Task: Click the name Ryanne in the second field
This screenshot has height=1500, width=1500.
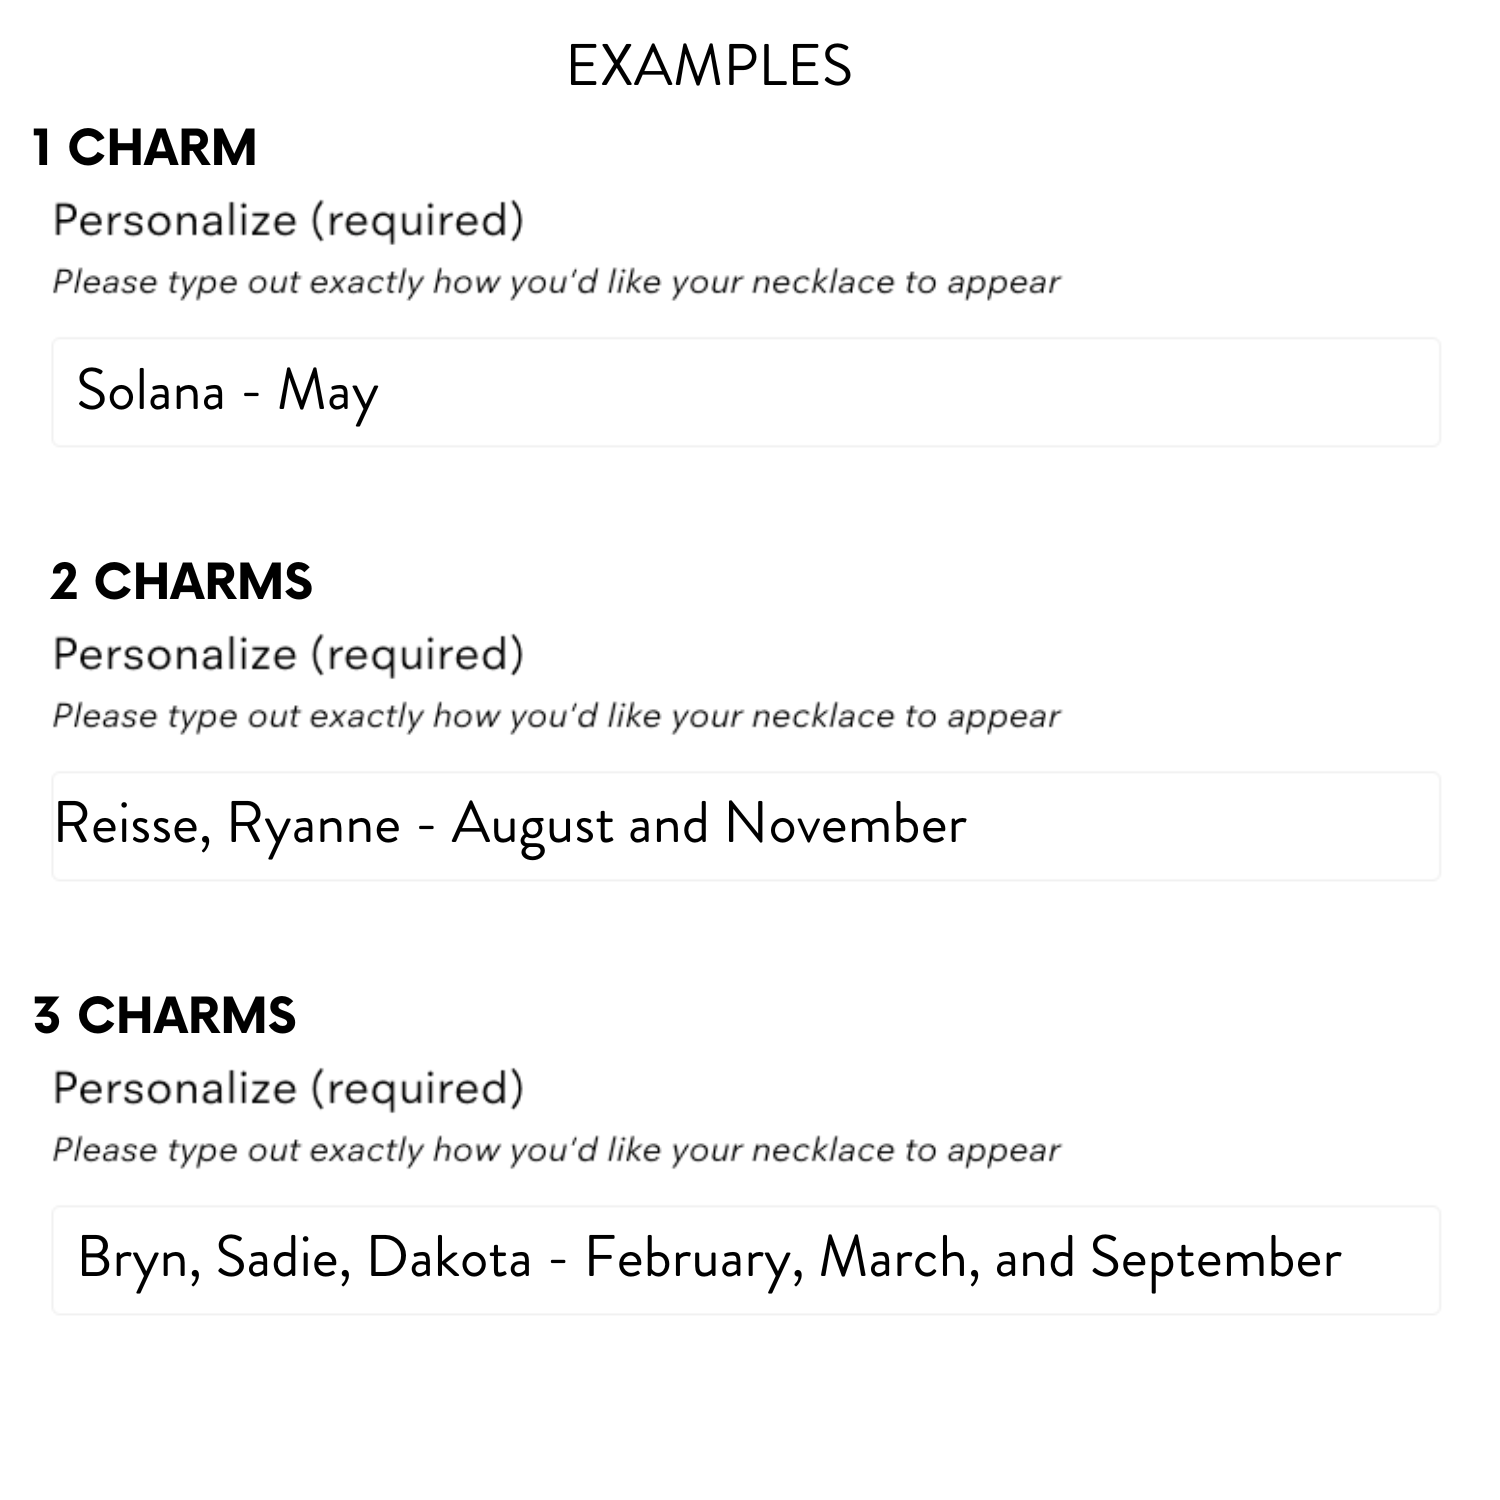Action: tap(314, 826)
